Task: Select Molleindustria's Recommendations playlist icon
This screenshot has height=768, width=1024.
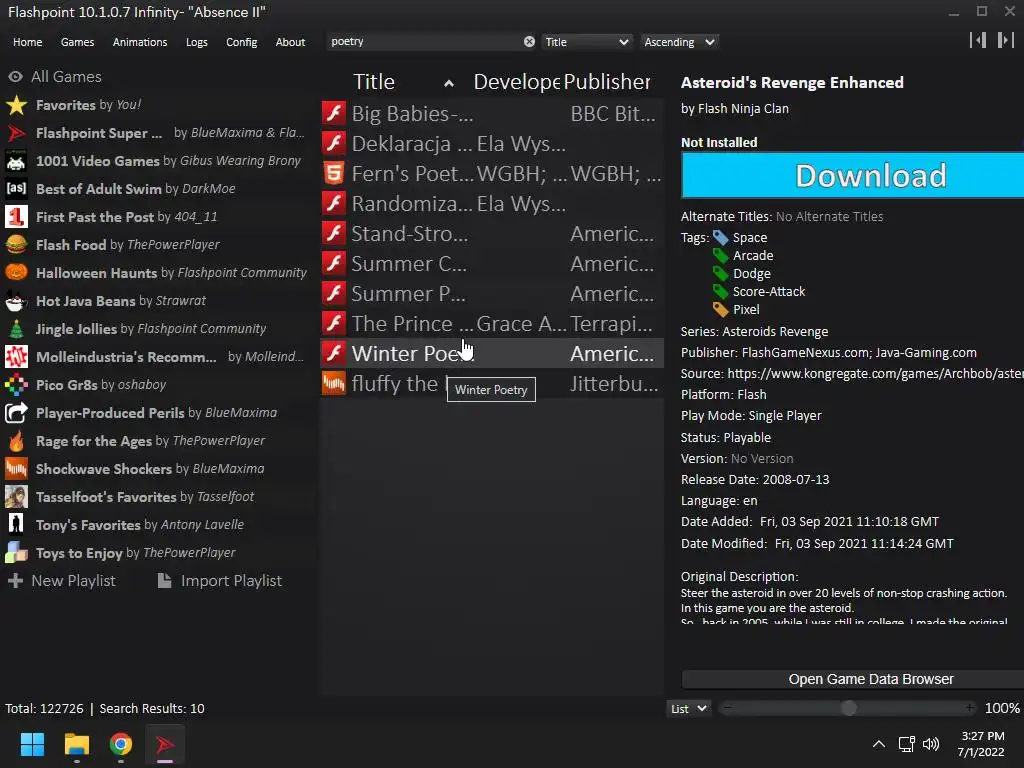Action: pyautogui.click(x=16, y=357)
